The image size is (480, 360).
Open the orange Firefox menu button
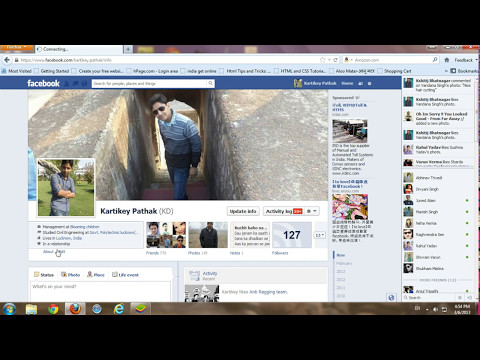[x=17, y=47]
